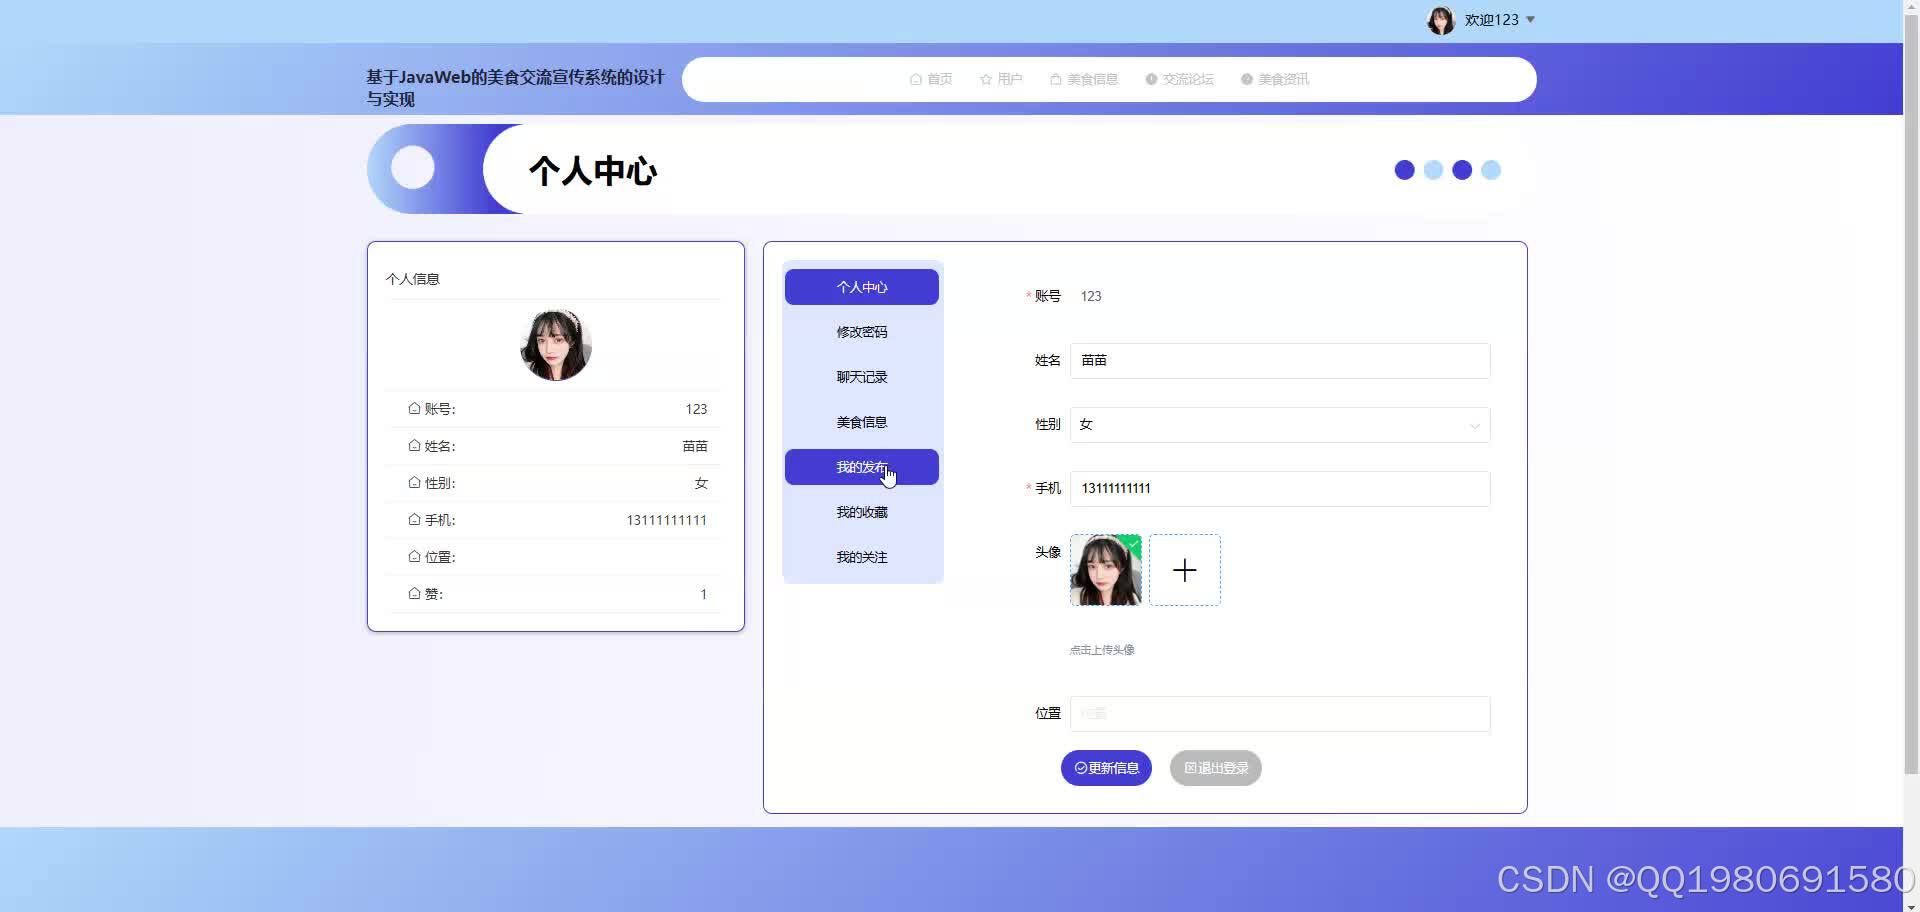
Task: Click the 美食信息 icon in top menu
Action: 1054,79
